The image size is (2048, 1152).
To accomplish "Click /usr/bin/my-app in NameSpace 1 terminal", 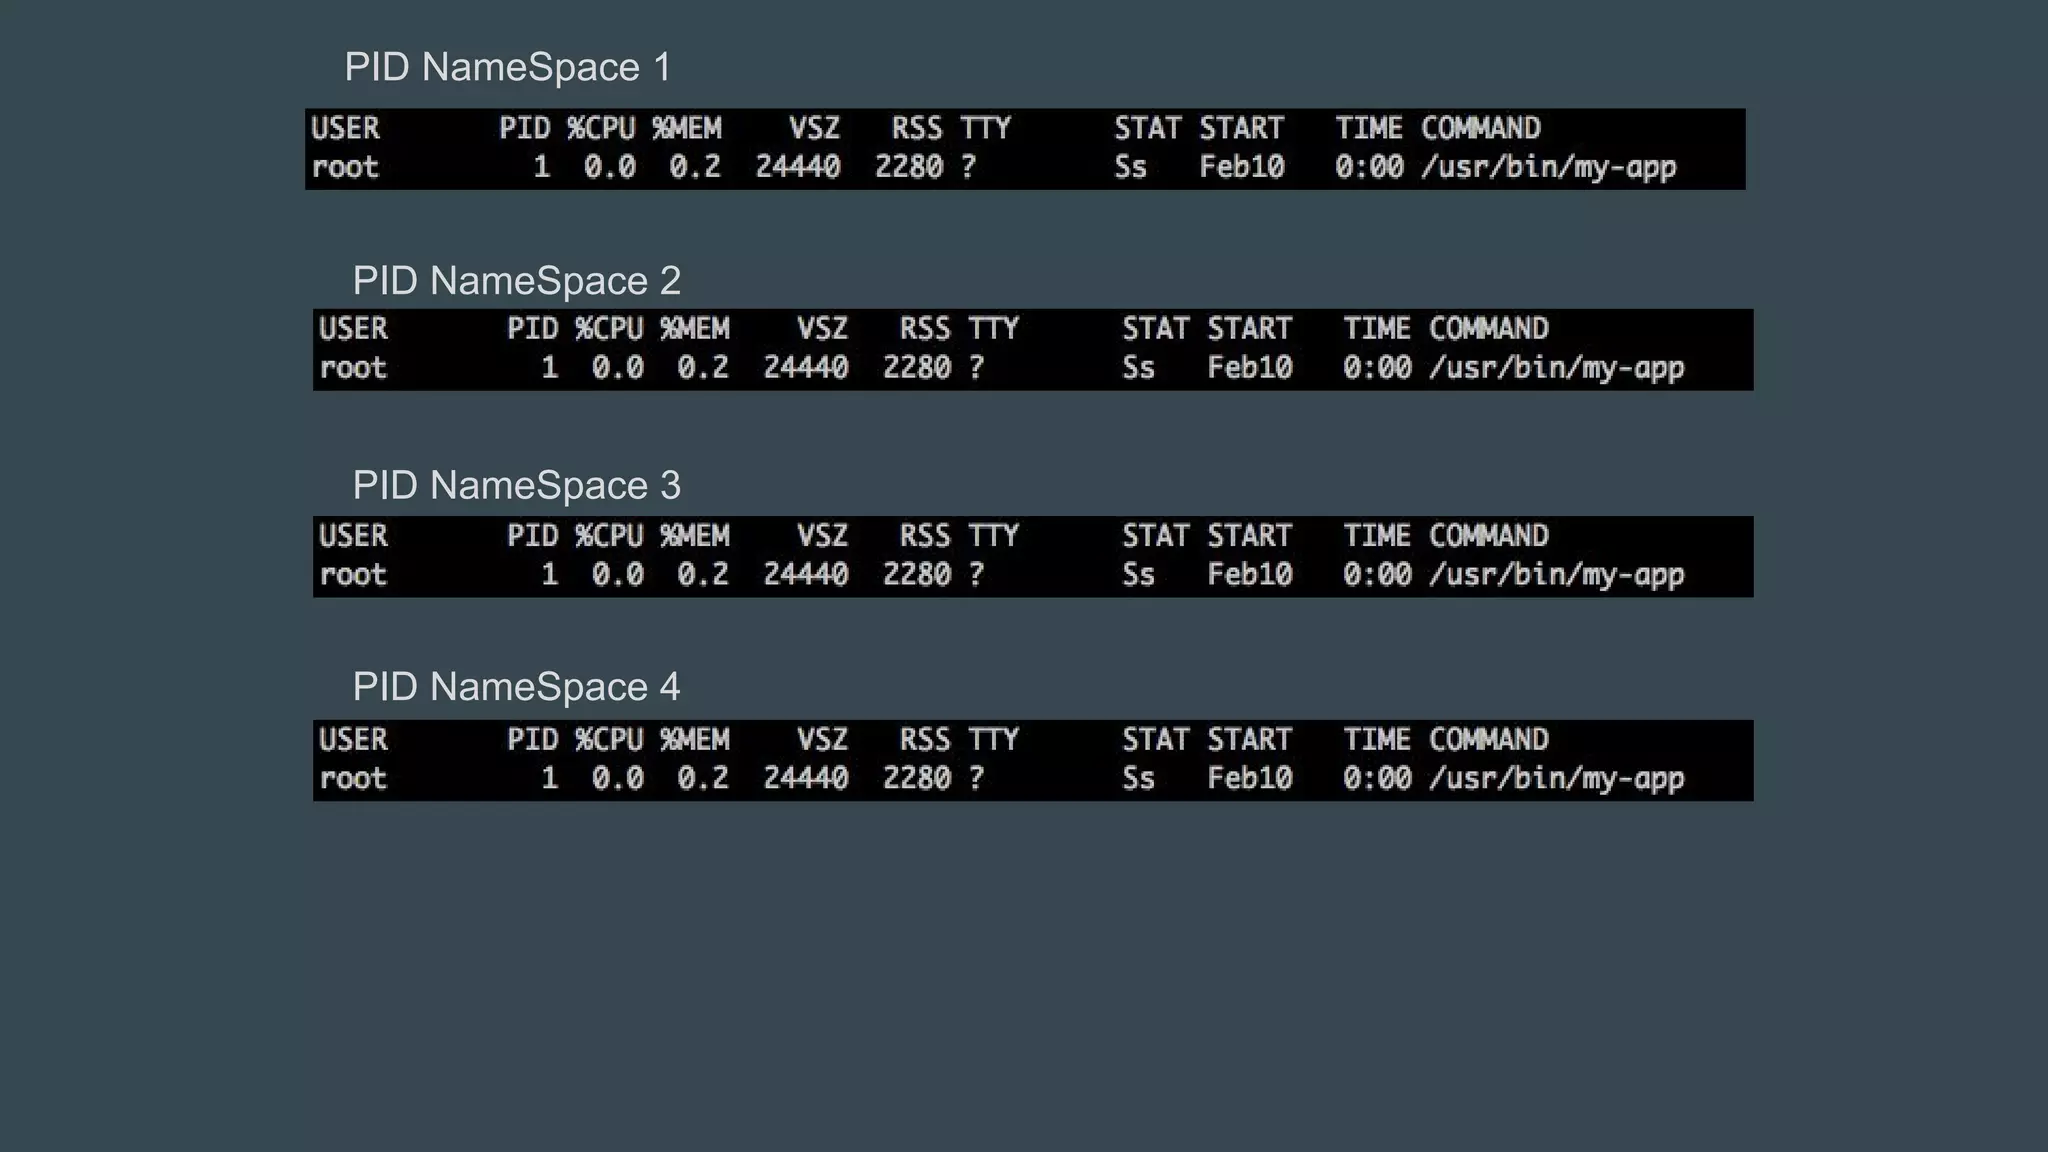I will [1548, 167].
